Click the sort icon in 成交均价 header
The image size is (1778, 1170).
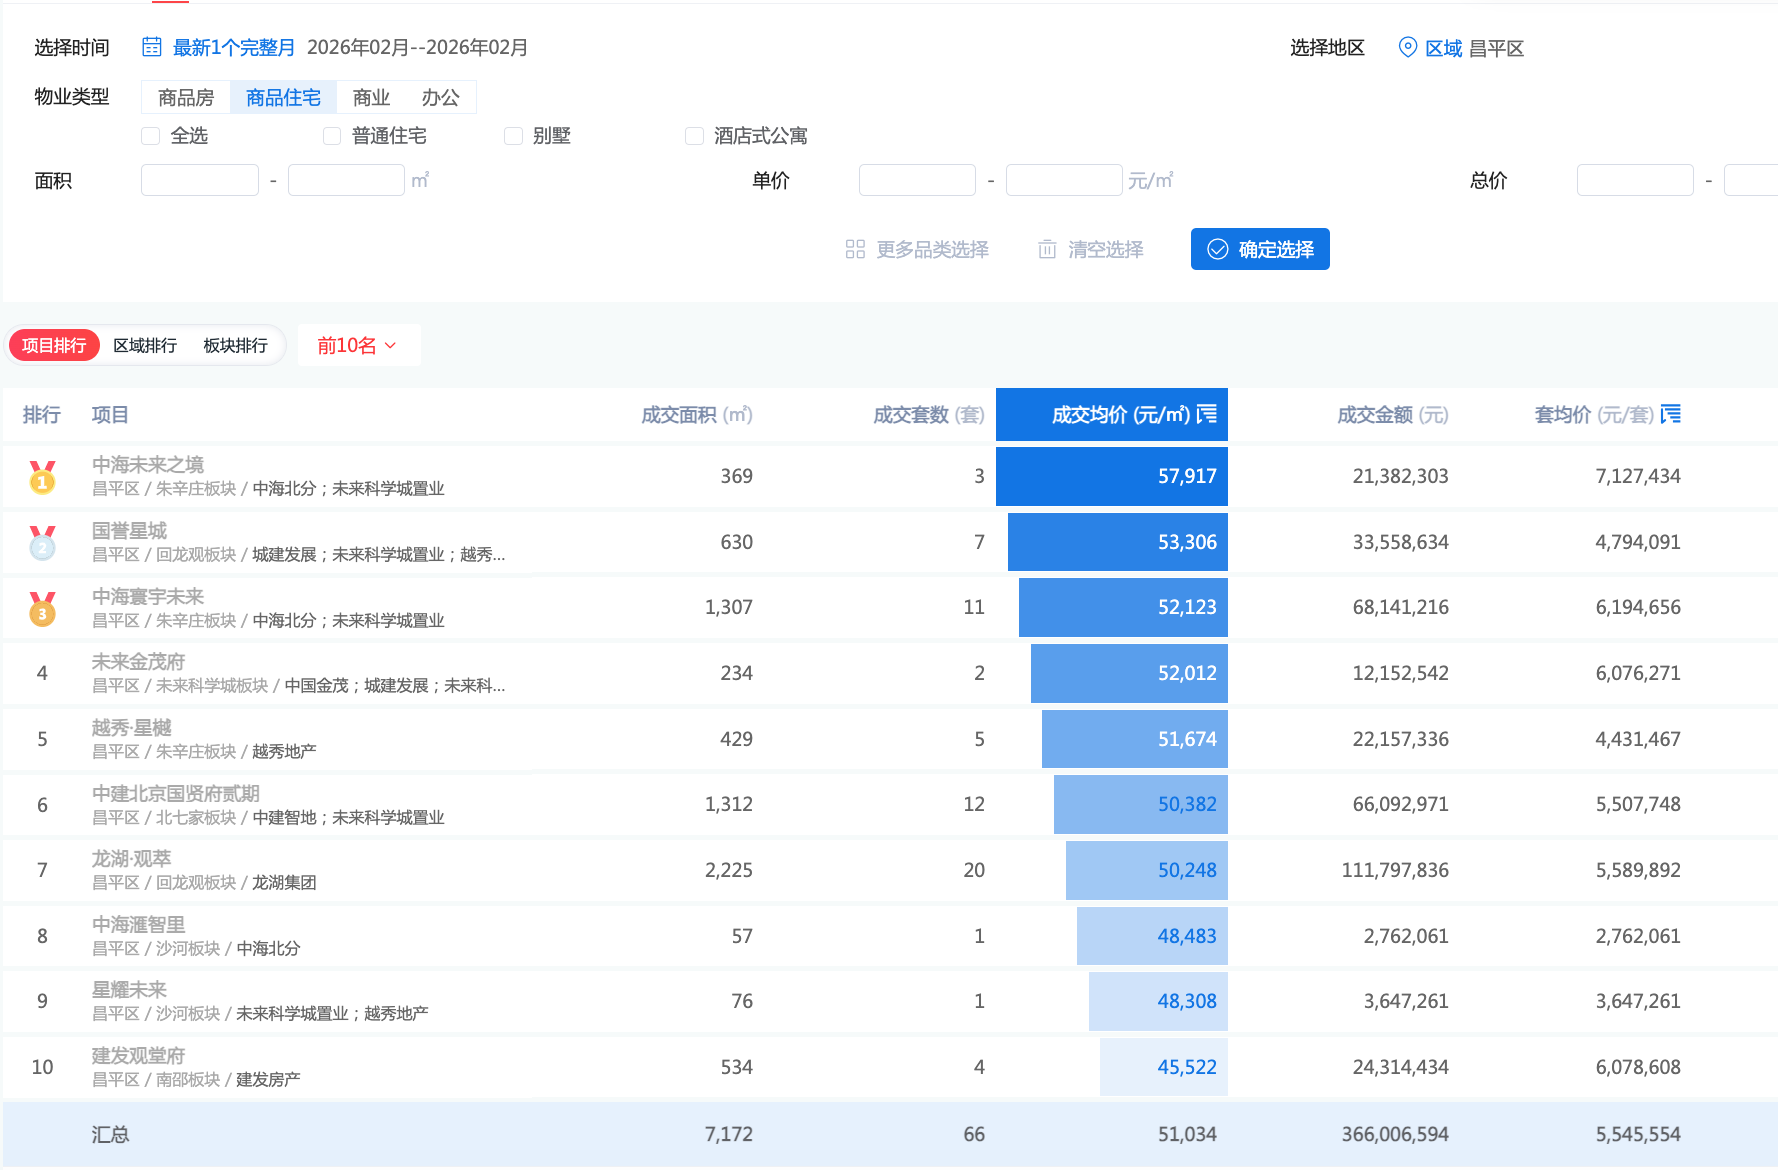(1207, 414)
